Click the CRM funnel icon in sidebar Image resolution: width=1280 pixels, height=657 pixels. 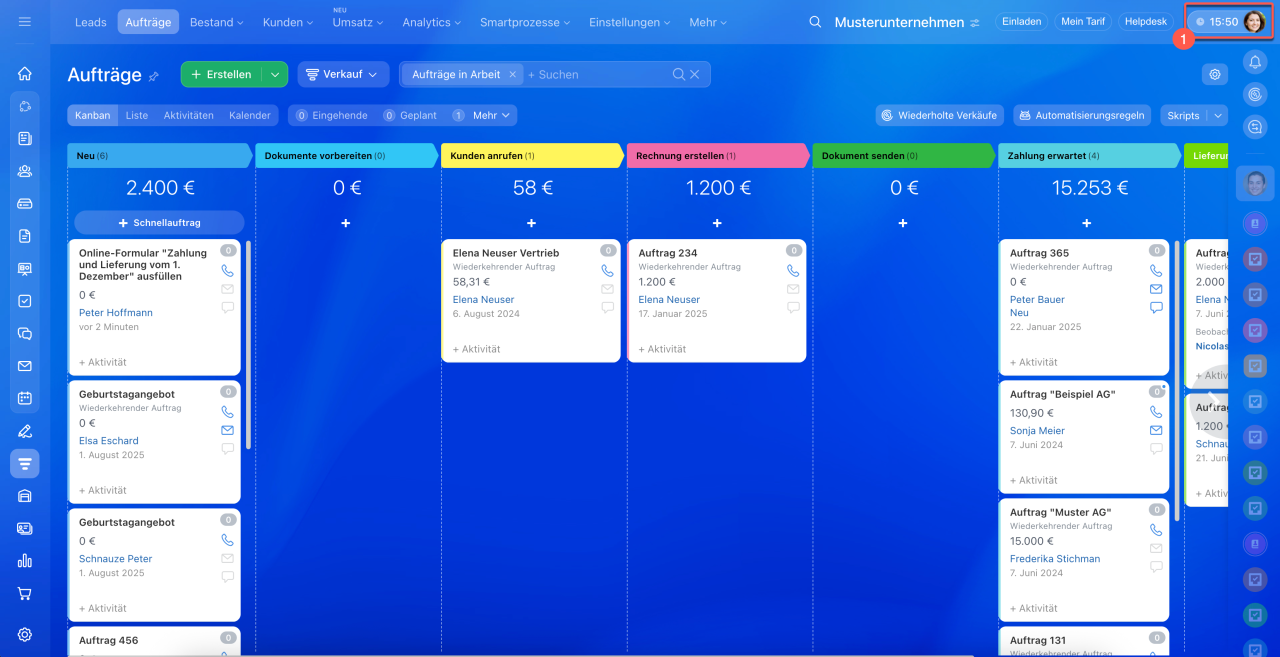coord(25,463)
